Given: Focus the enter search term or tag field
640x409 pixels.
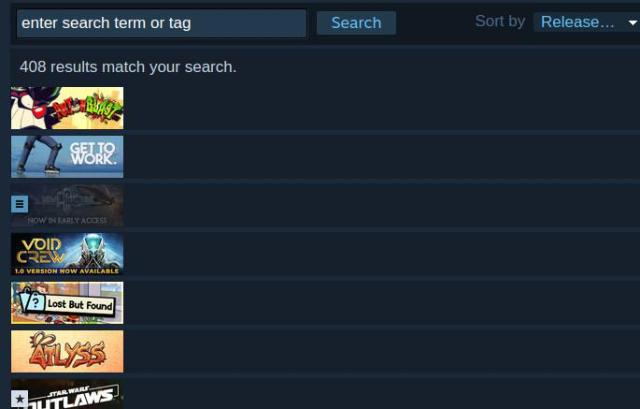Looking at the screenshot, I should tap(162, 23).
